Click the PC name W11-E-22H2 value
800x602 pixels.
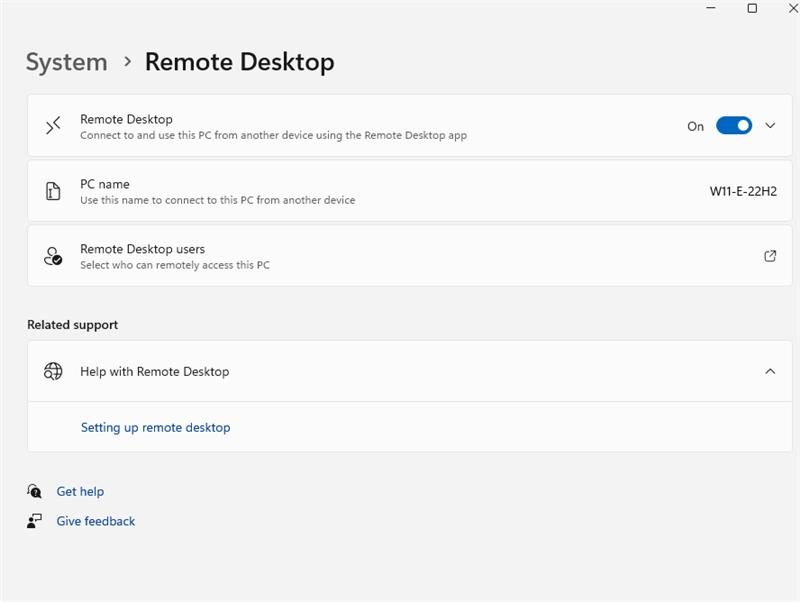tap(743, 191)
